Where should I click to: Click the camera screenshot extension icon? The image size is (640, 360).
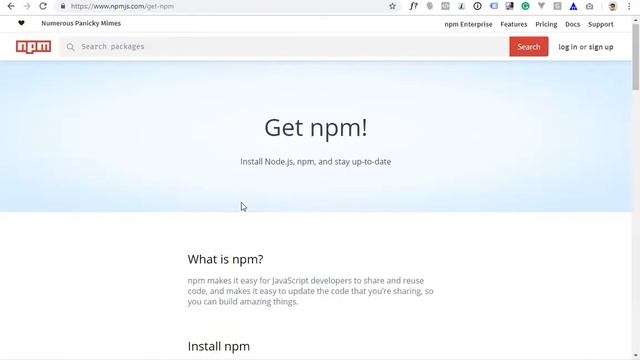click(x=589, y=6)
